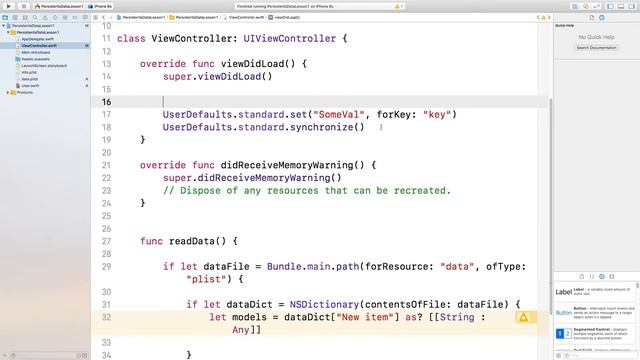Click the "SomeVal" string on line 17

(338, 114)
